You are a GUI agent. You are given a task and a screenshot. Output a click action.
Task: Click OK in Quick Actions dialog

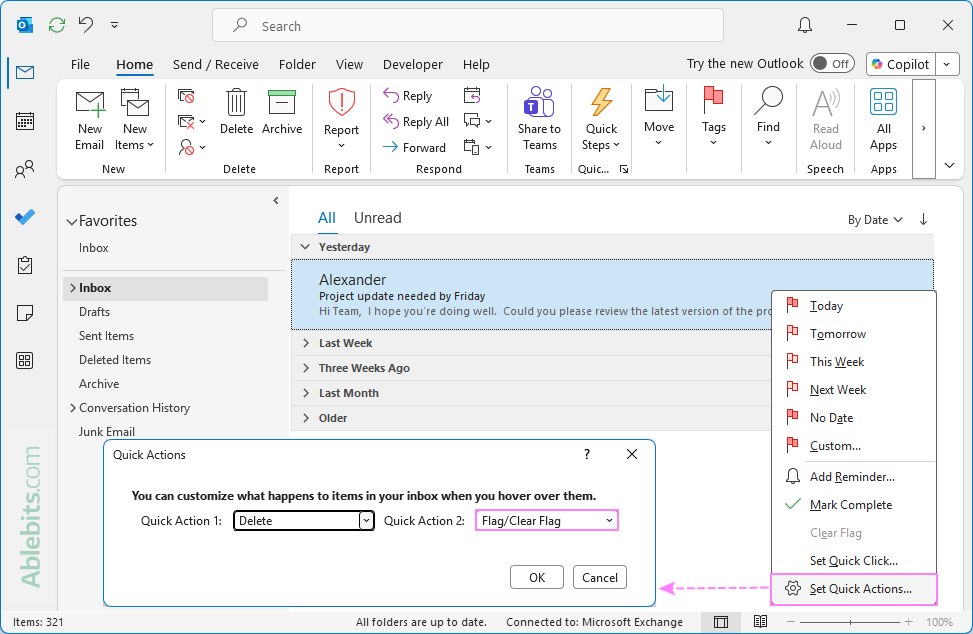click(x=537, y=578)
